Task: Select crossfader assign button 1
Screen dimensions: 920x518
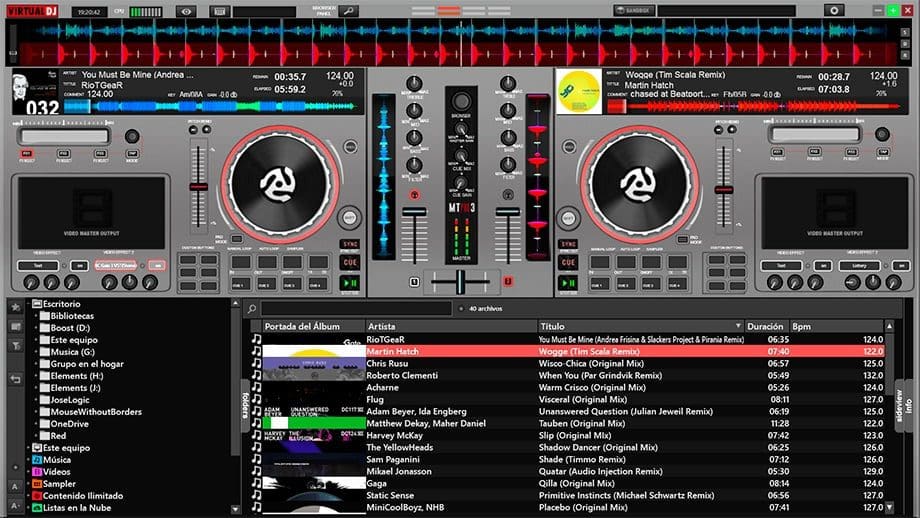Action: tap(414, 282)
